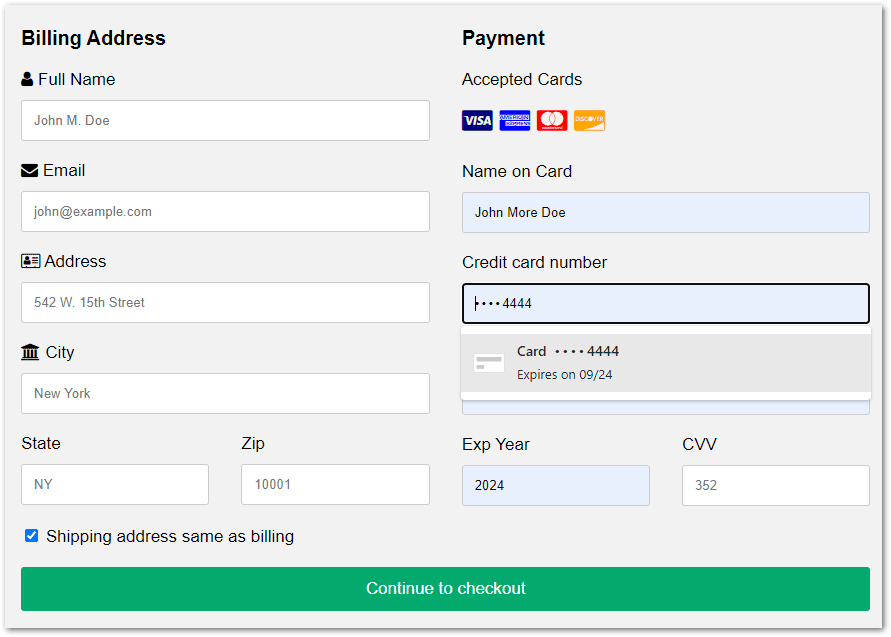Screen dimensions: 891x637
Task: Select the saved card ending 4444 suggestion
Action: pyautogui.click(x=665, y=363)
